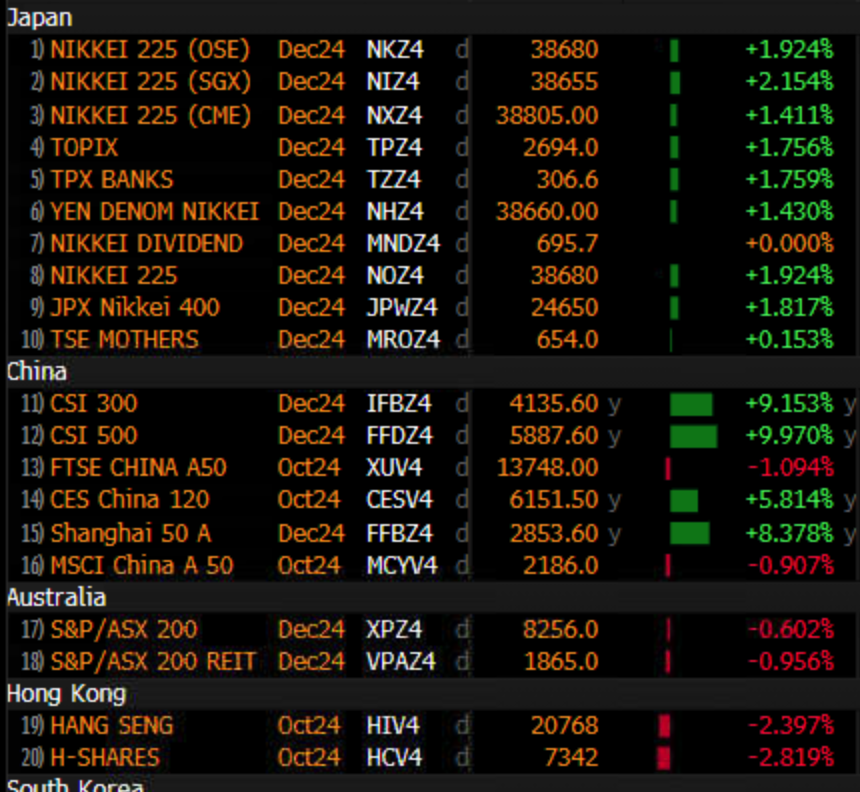
Task: Click the last price 38655
Action: (x=564, y=82)
